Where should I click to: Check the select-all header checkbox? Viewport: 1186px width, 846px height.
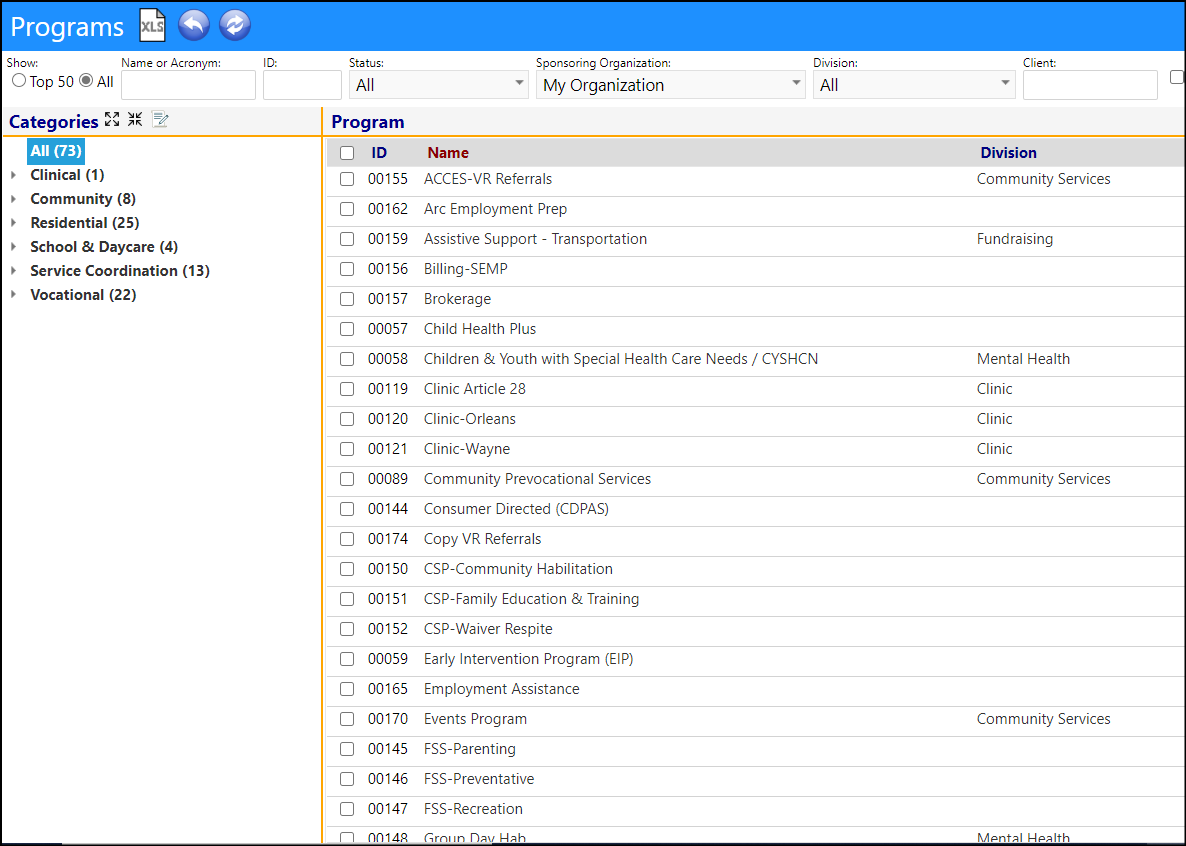click(x=347, y=153)
